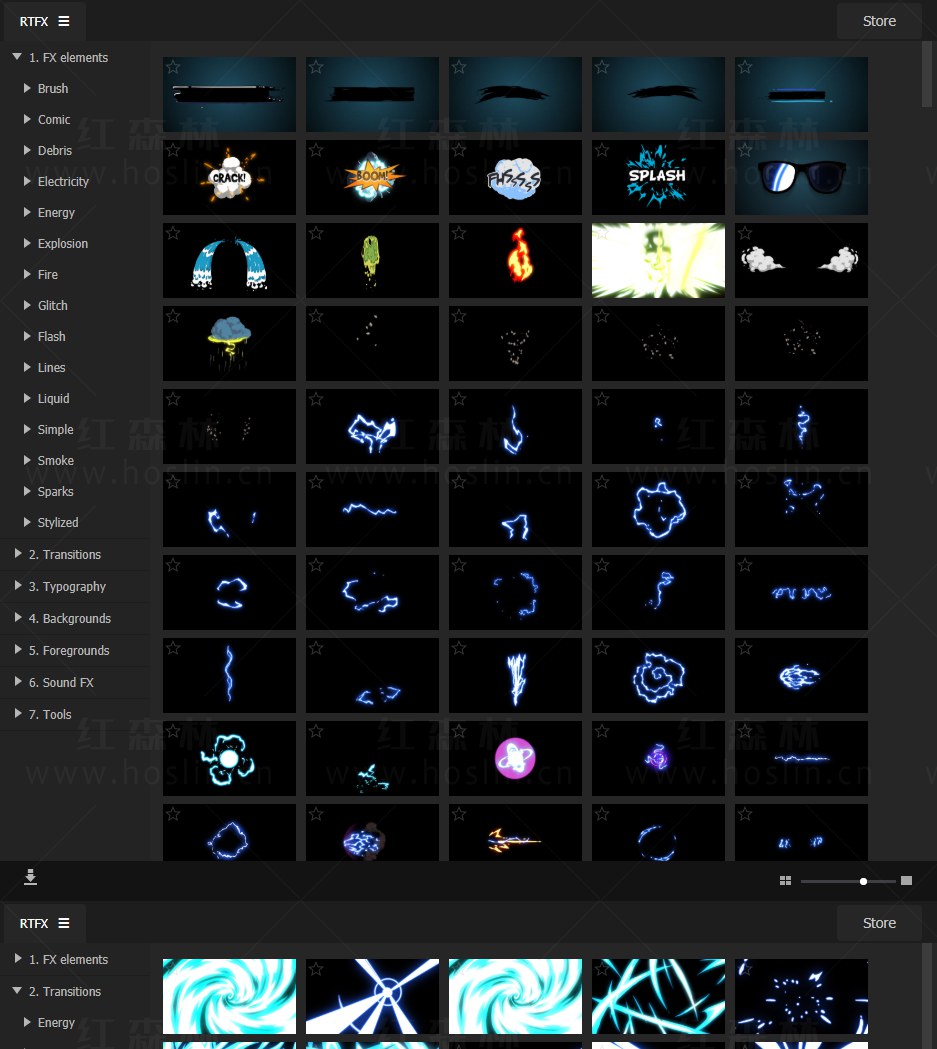The image size is (937, 1049).
Task: Open the RTFX hamburger menu in the bottom panel
Action: pos(64,923)
